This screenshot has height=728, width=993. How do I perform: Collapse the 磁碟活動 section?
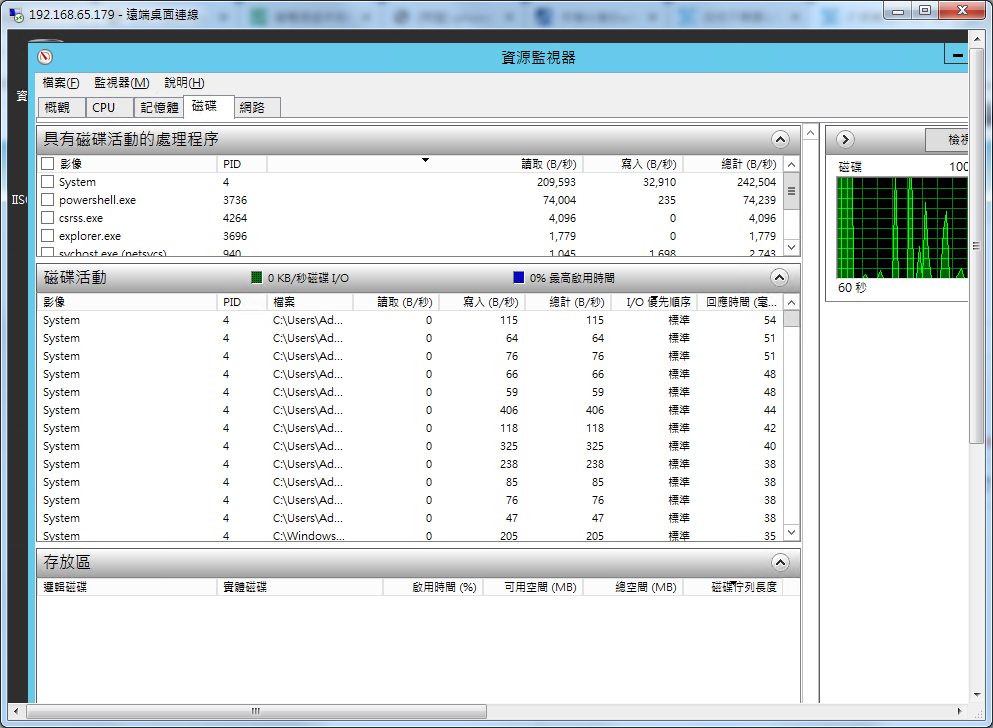[x=780, y=277]
